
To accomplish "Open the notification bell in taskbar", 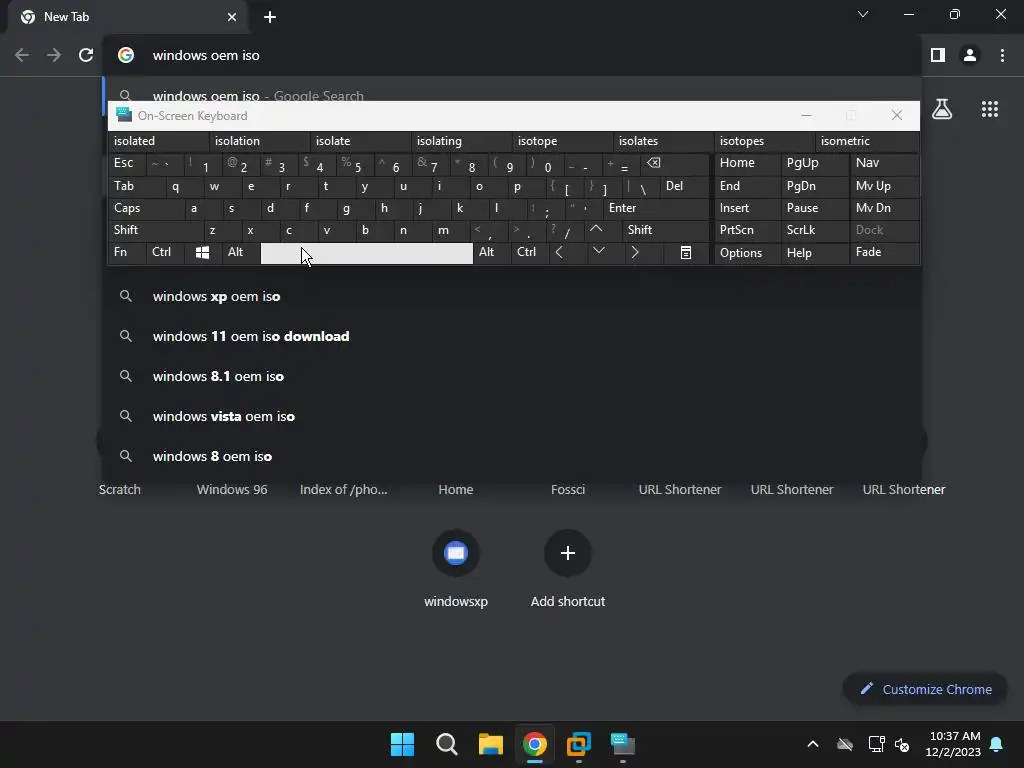I will (x=996, y=744).
